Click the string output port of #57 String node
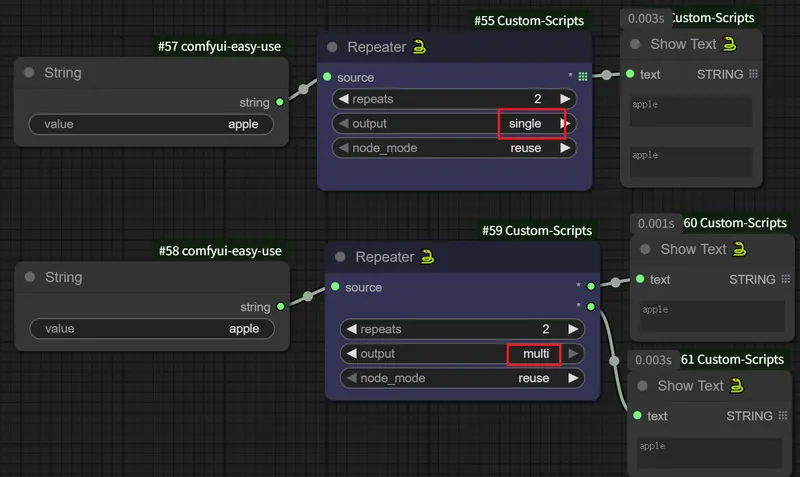 pyautogui.click(x=280, y=102)
